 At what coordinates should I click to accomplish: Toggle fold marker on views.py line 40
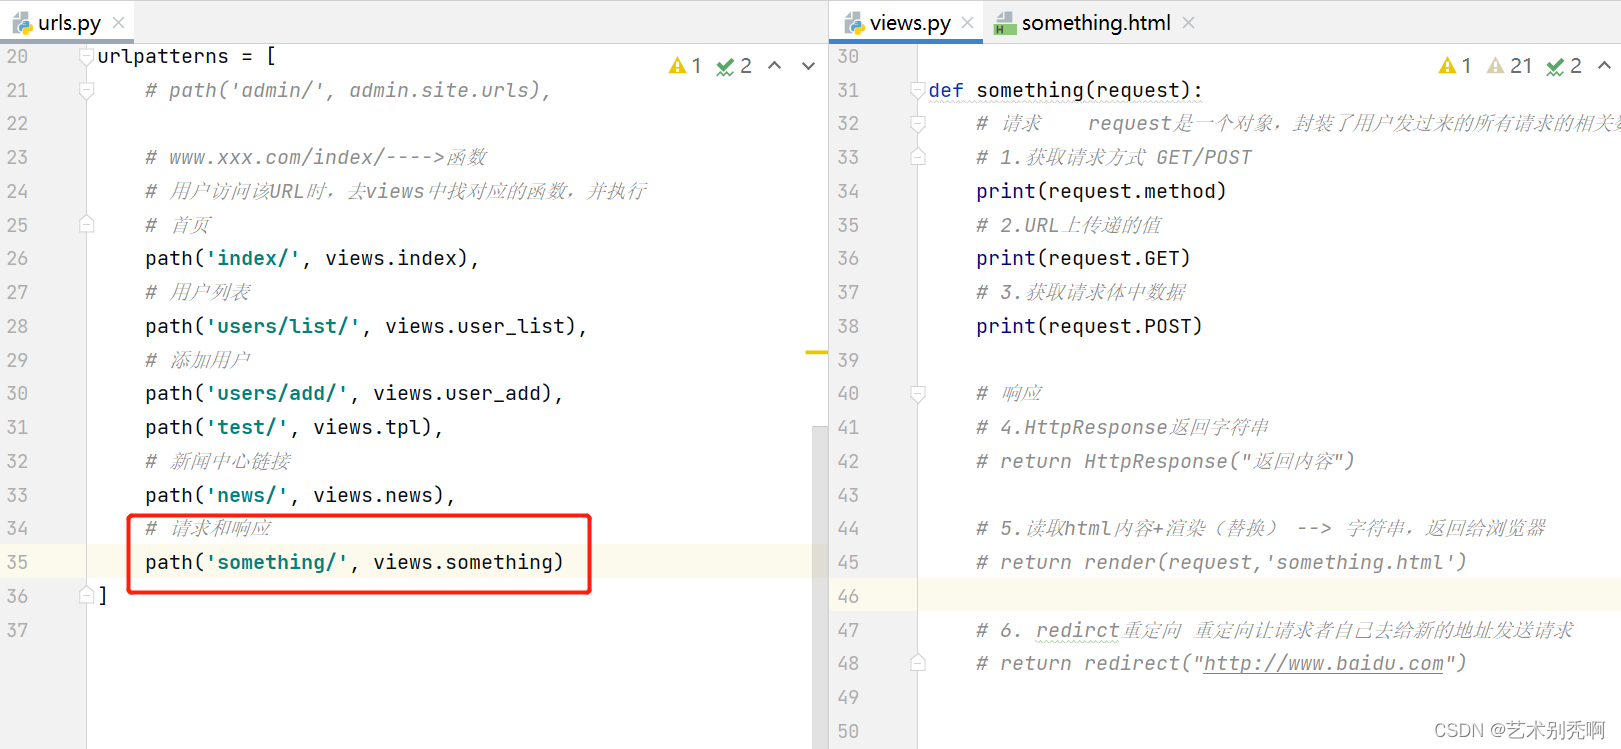[918, 394]
